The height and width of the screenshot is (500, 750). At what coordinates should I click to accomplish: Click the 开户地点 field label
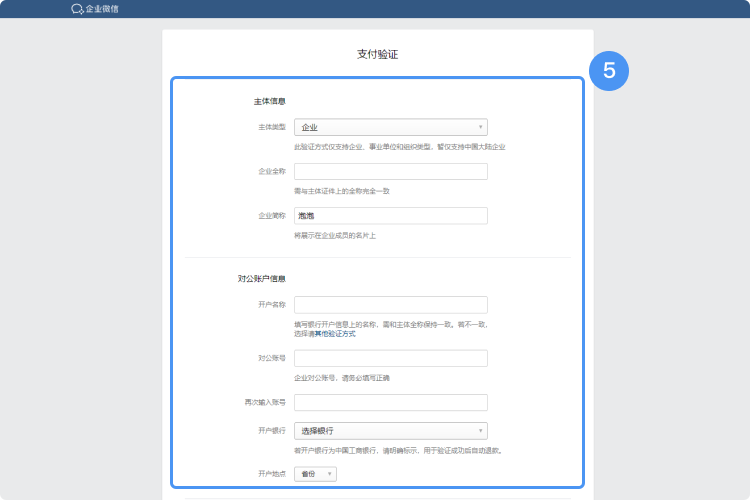[x=272, y=474]
